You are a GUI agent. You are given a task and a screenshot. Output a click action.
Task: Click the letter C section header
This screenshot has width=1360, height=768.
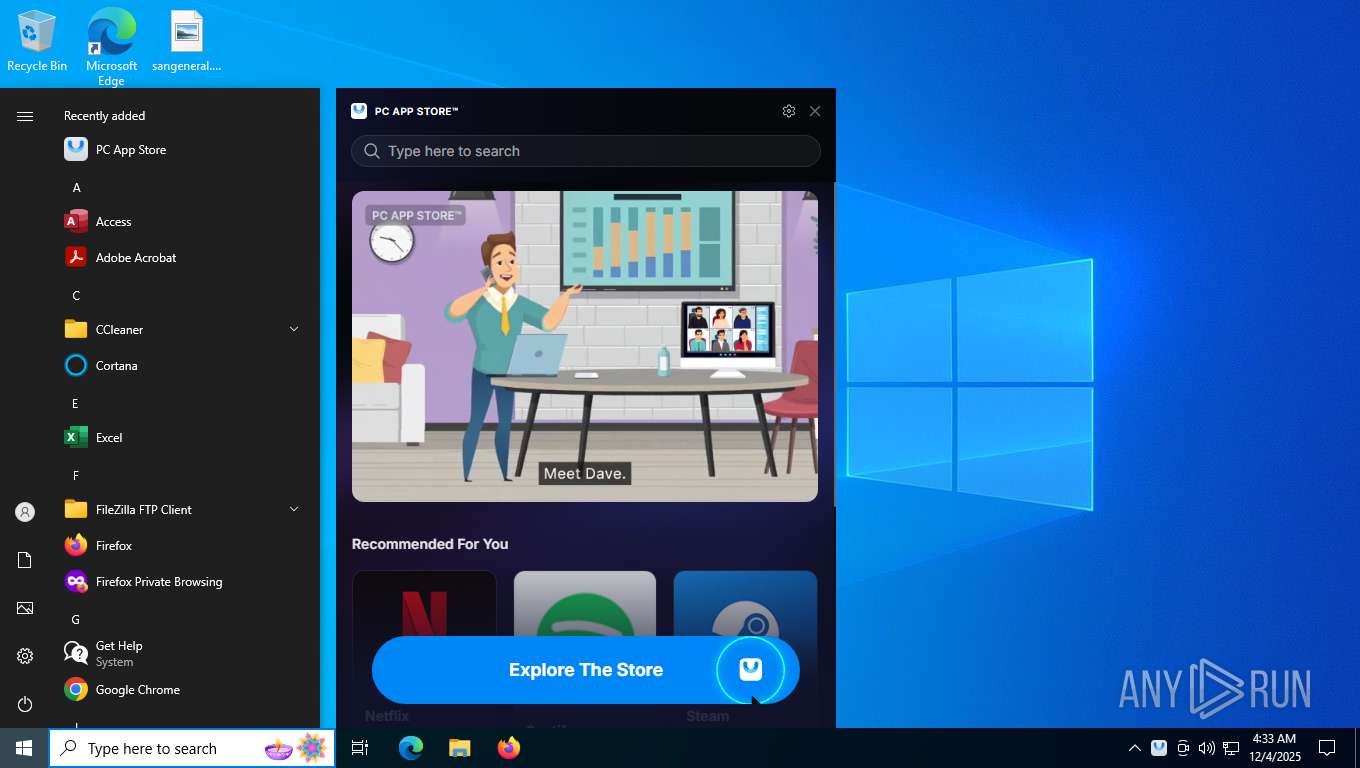pos(76,296)
